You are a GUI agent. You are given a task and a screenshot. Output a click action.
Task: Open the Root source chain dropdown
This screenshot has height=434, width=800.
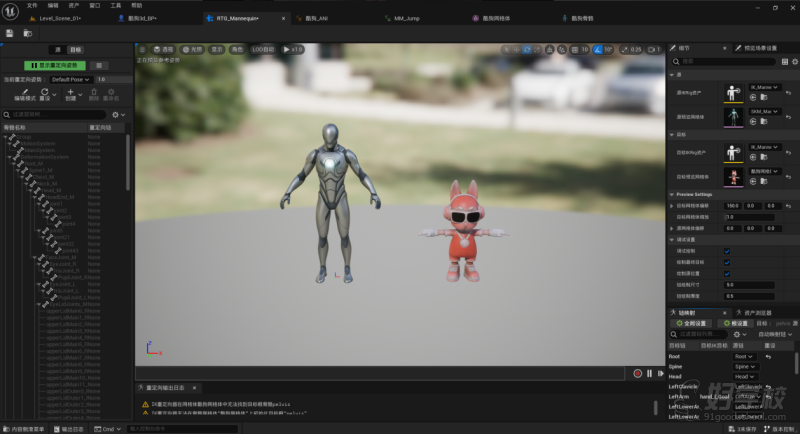pyautogui.click(x=744, y=356)
